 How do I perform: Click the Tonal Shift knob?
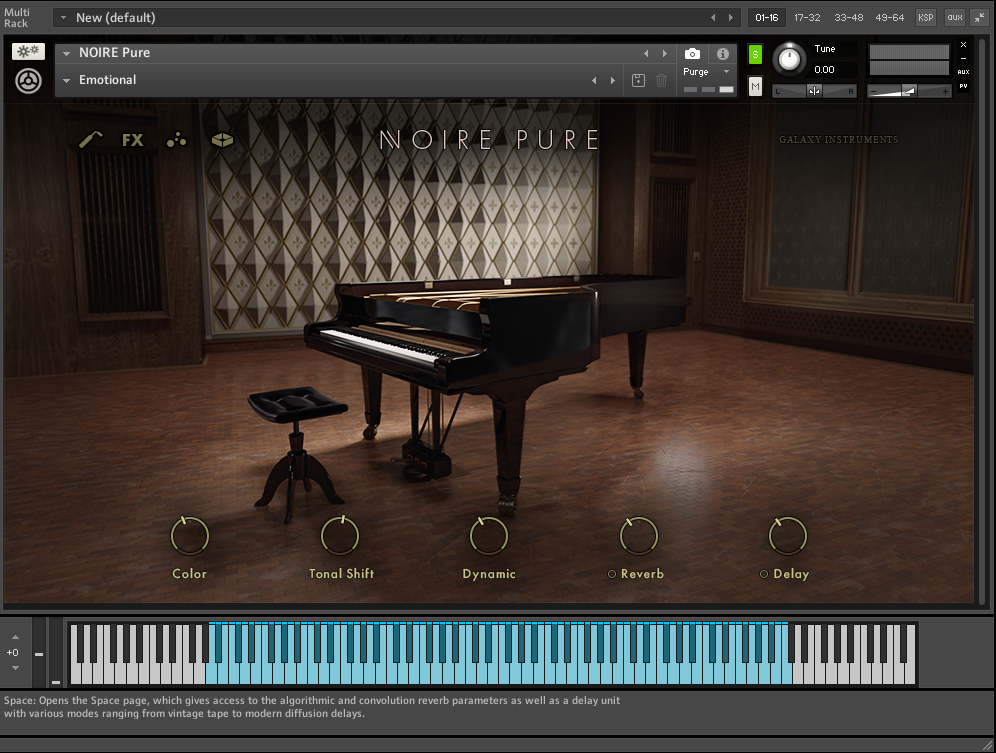(340, 536)
